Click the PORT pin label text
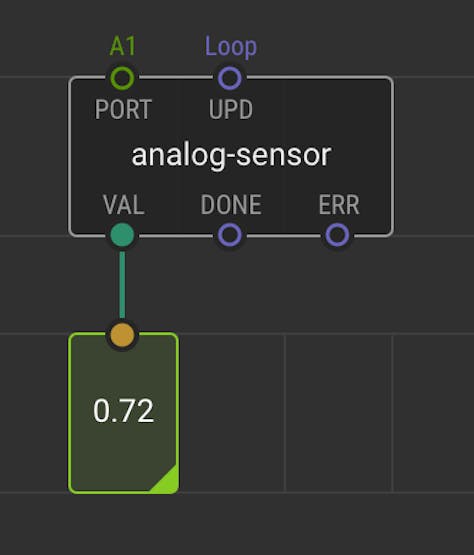This screenshot has width=474, height=555. tap(123, 109)
